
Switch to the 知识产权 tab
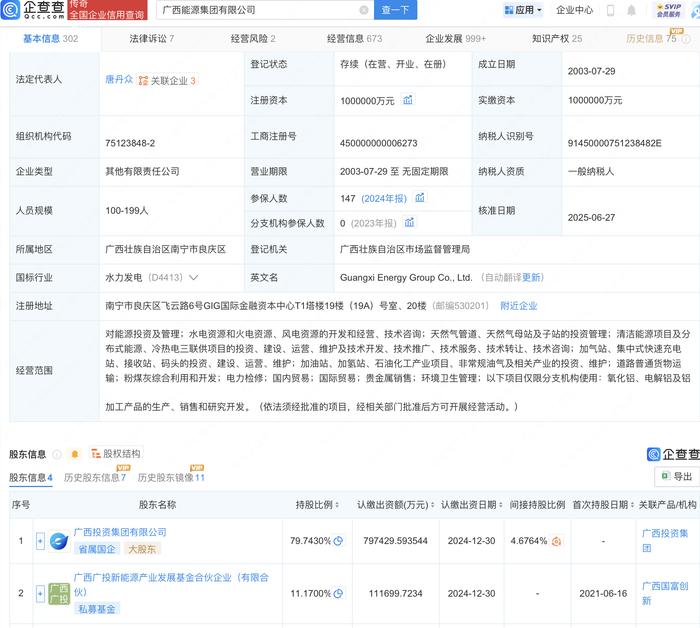(x=557, y=39)
